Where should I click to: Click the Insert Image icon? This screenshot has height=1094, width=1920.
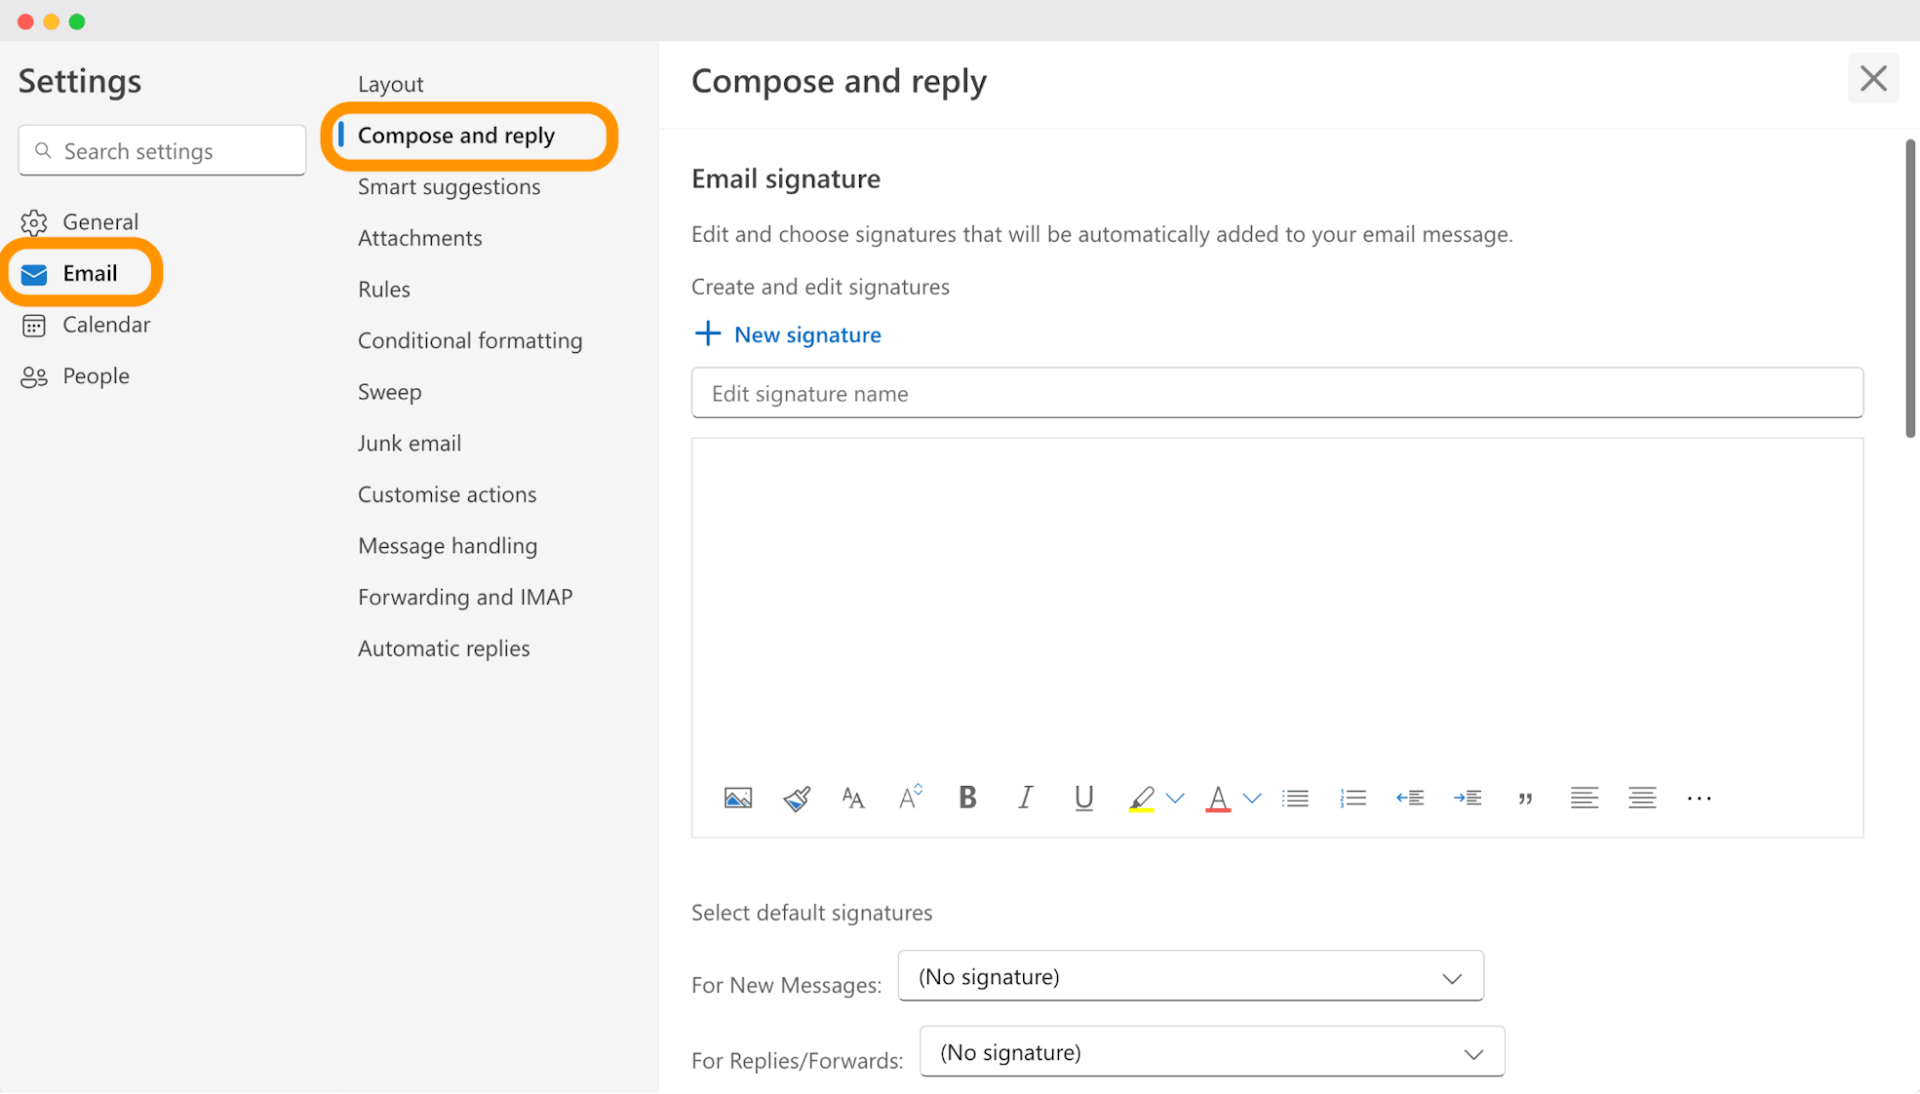tap(737, 797)
